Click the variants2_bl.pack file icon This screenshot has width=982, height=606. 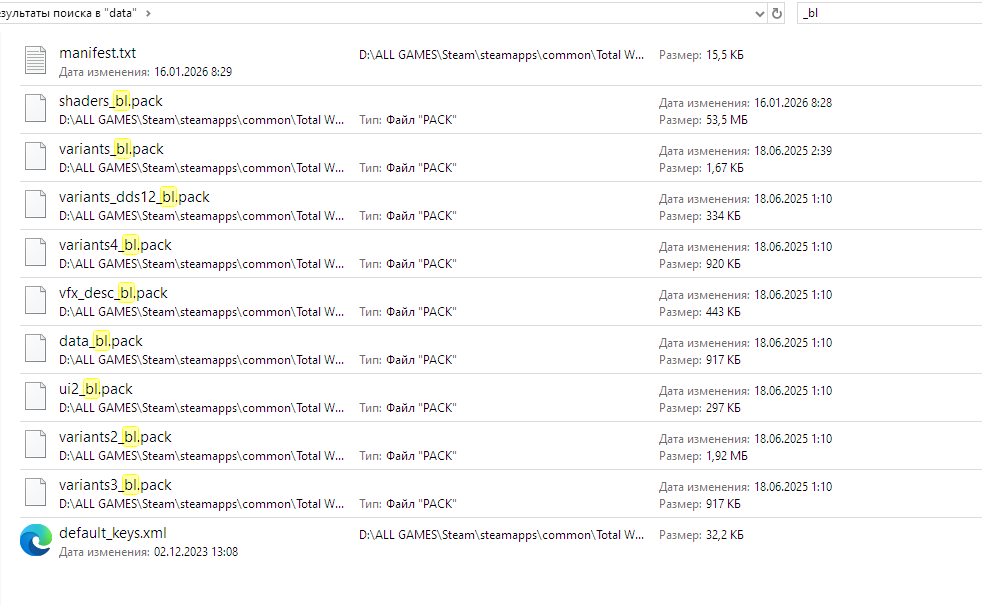point(36,444)
